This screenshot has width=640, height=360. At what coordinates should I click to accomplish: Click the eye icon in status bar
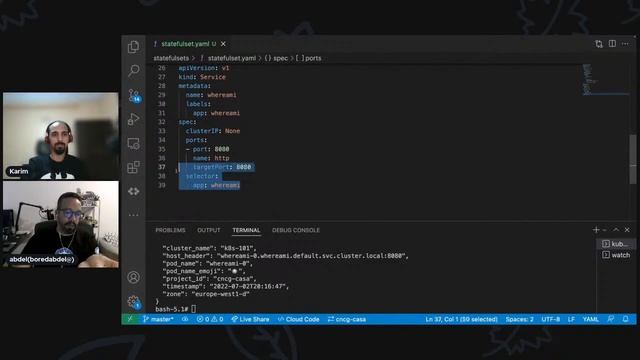185,319
